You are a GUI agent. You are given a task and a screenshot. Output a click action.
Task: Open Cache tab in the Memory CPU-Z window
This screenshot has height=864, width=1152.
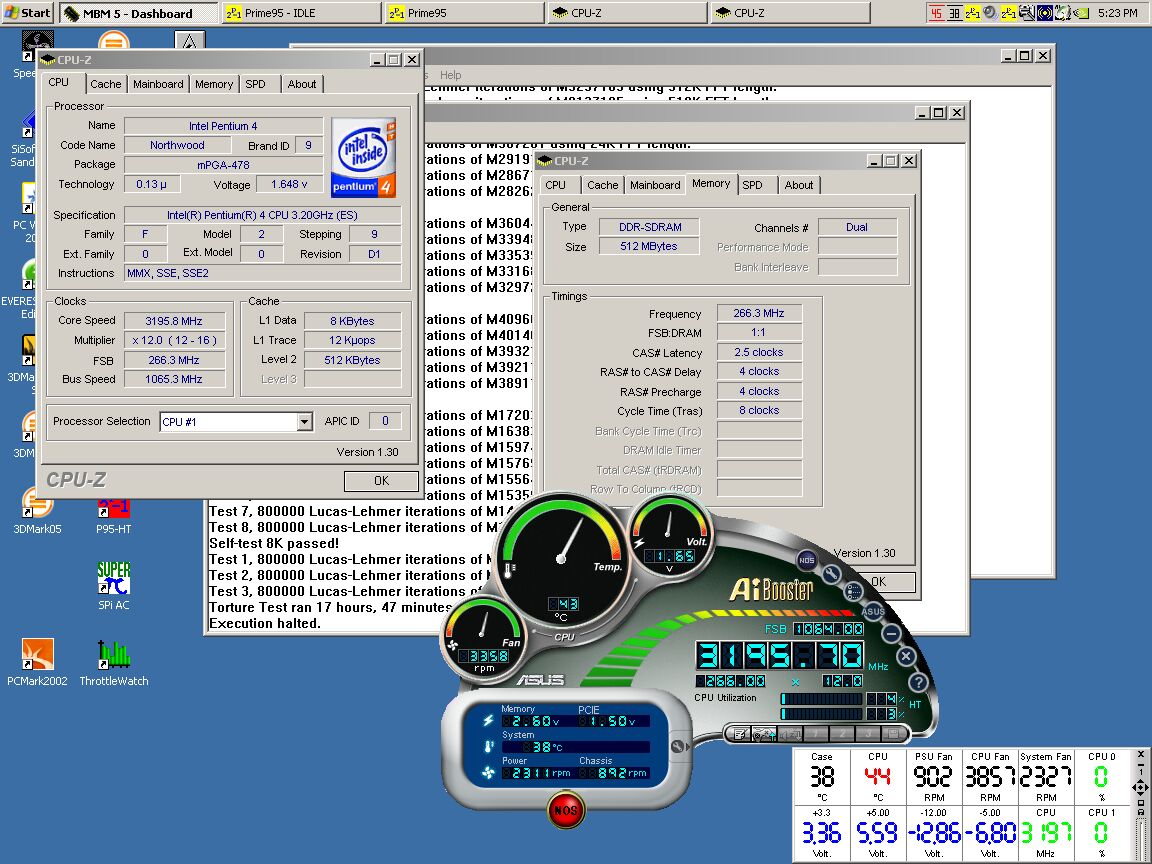(602, 185)
